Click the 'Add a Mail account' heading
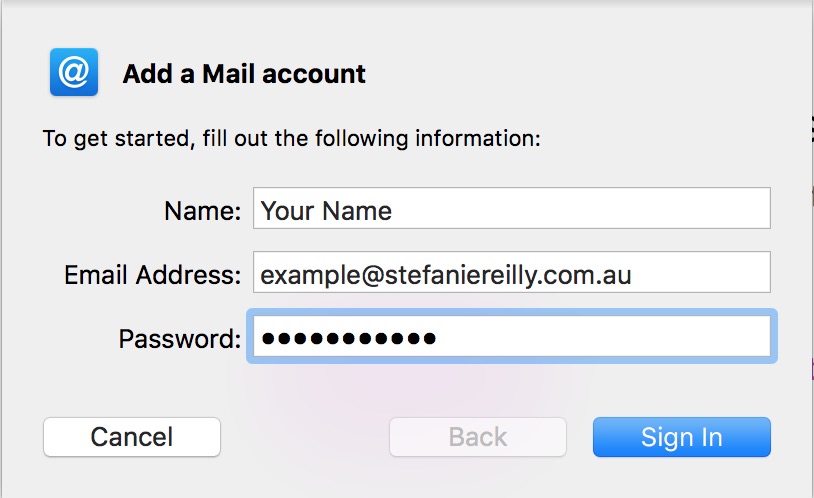The height and width of the screenshot is (498, 814). [x=244, y=74]
